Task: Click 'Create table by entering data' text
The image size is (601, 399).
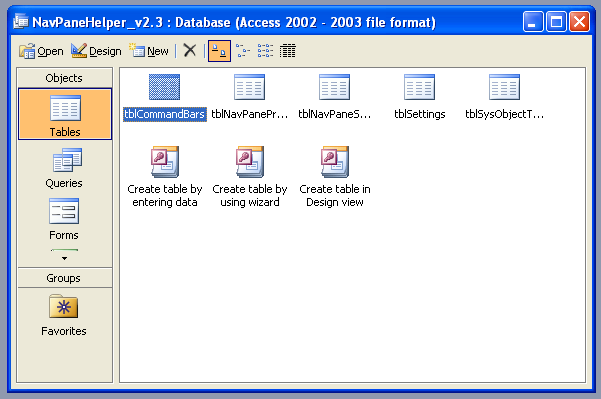Action: click(x=165, y=195)
